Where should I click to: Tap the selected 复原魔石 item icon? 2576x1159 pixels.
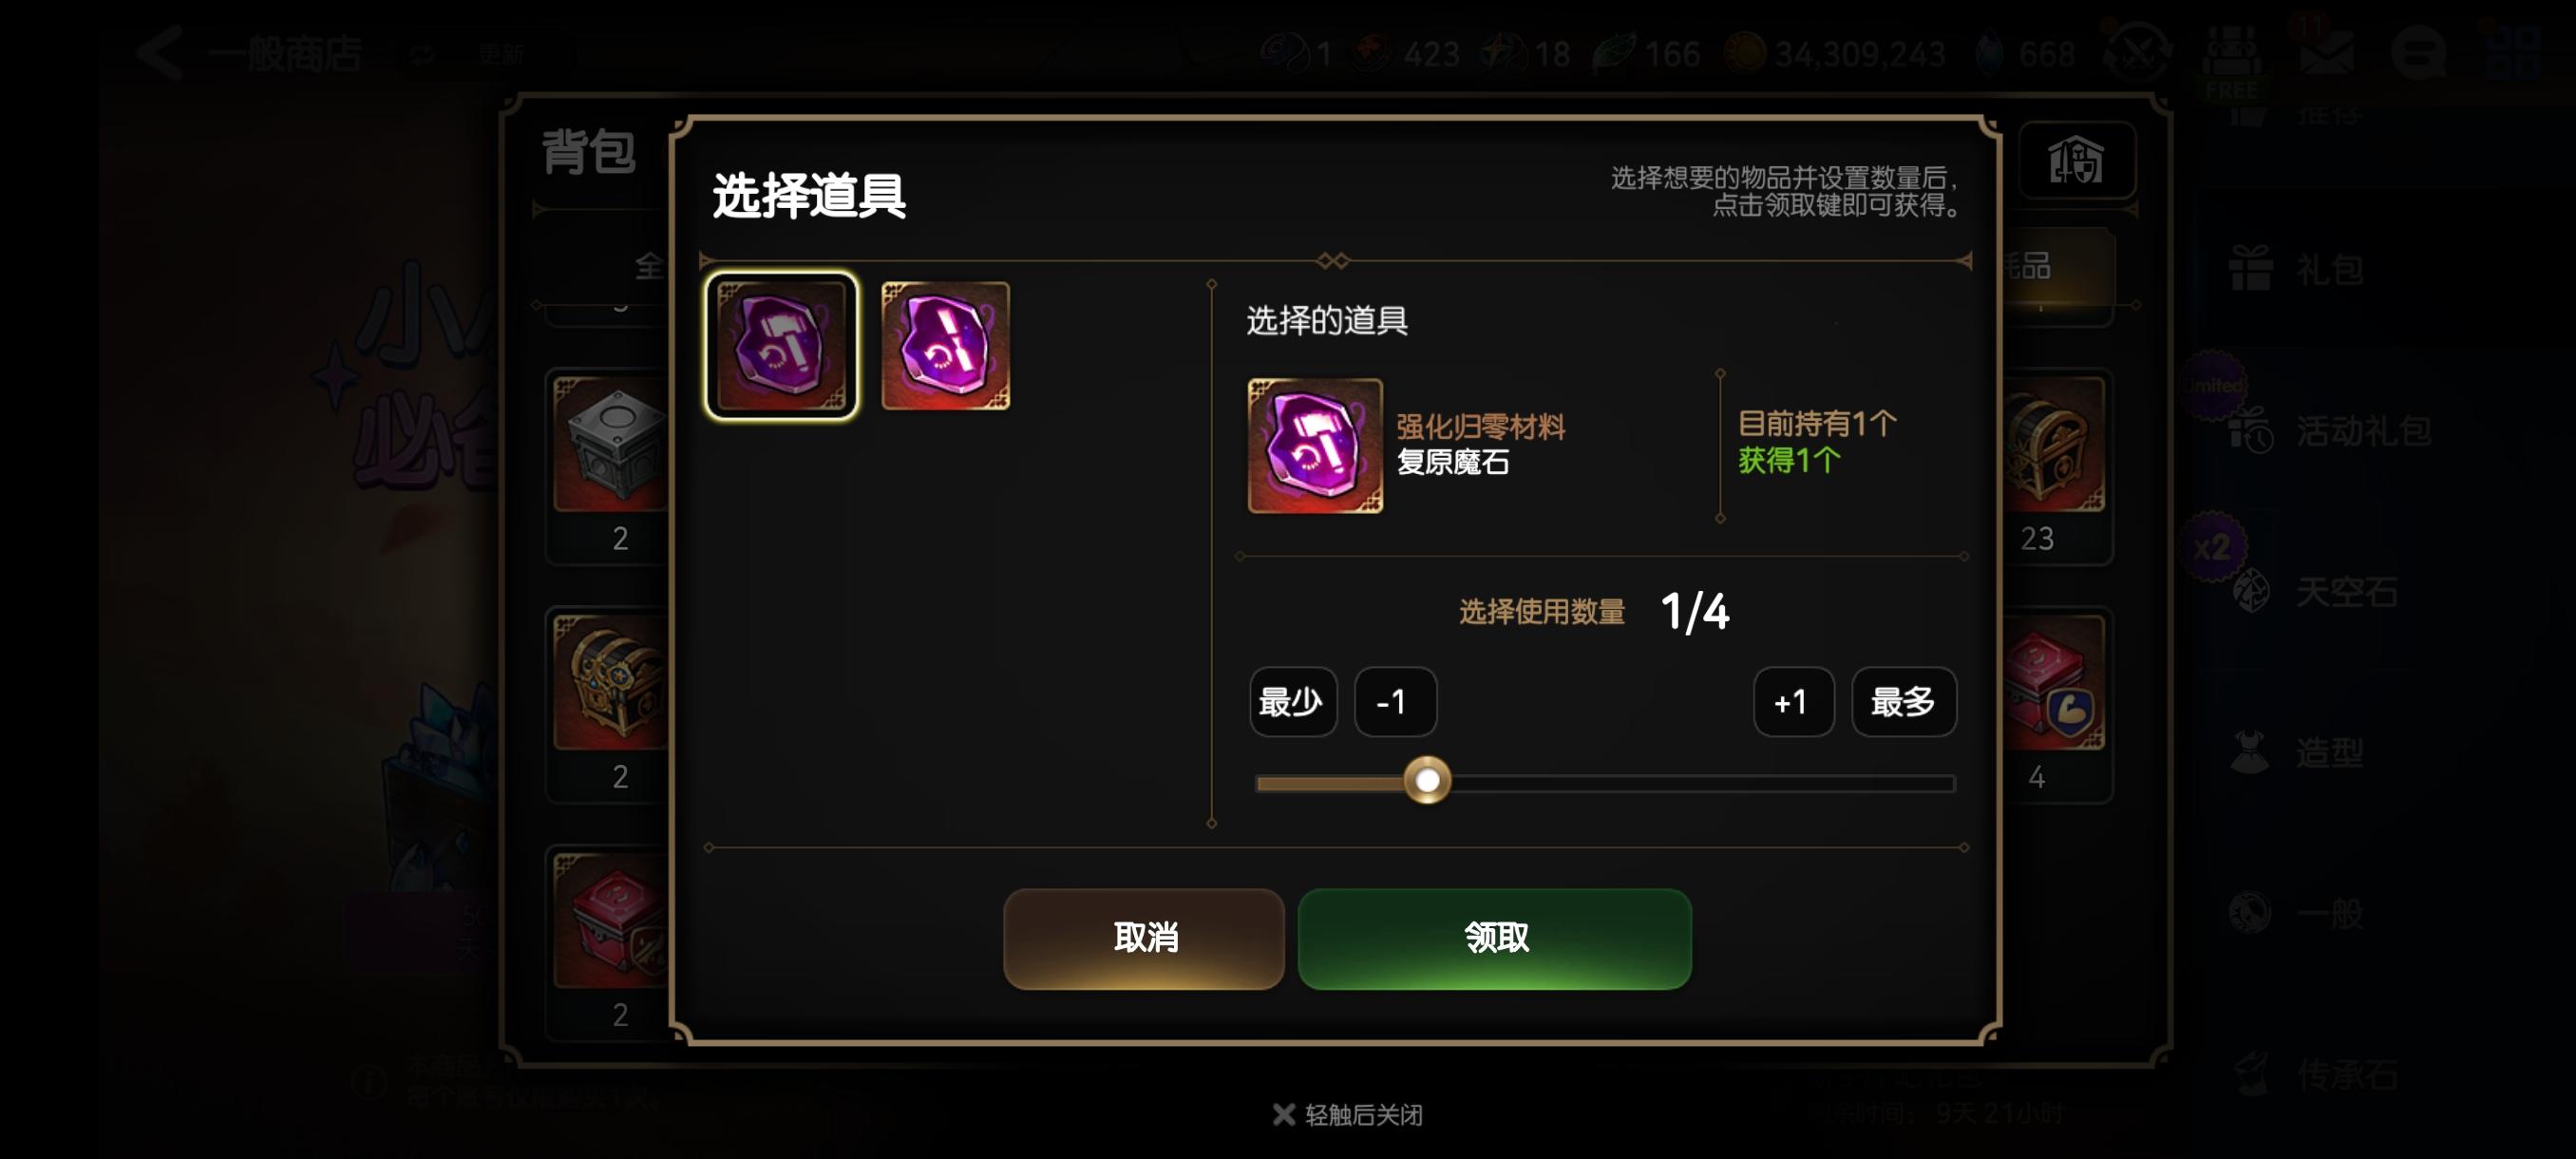pos(1315,446)
